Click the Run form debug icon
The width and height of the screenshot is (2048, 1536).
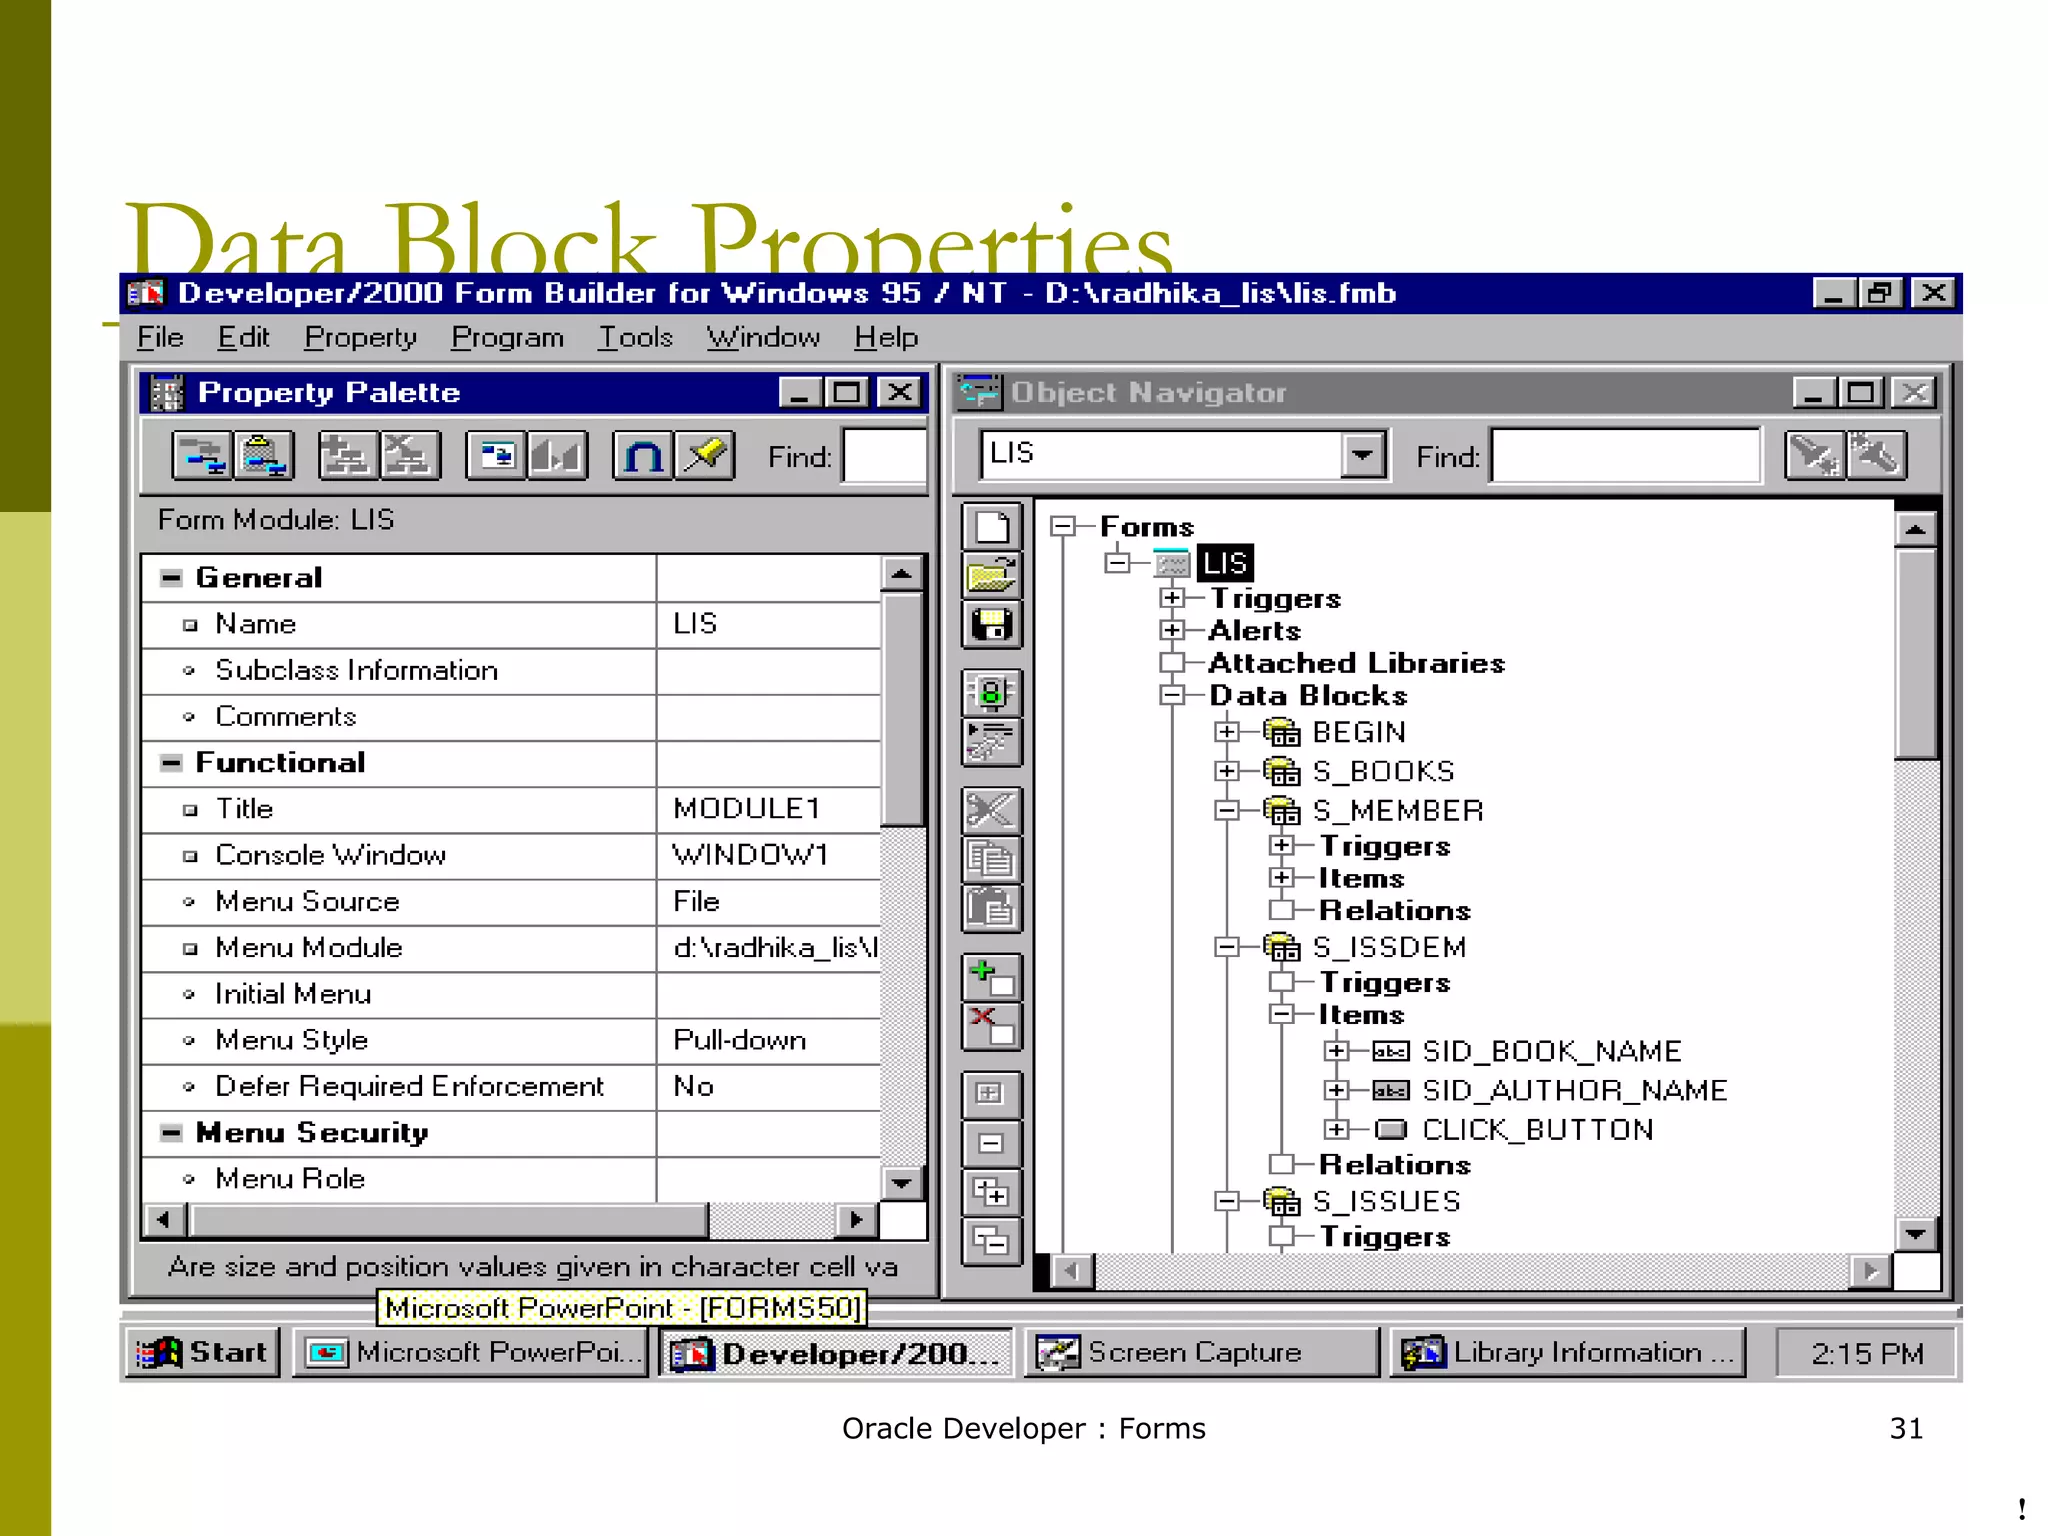click(991, 742)
